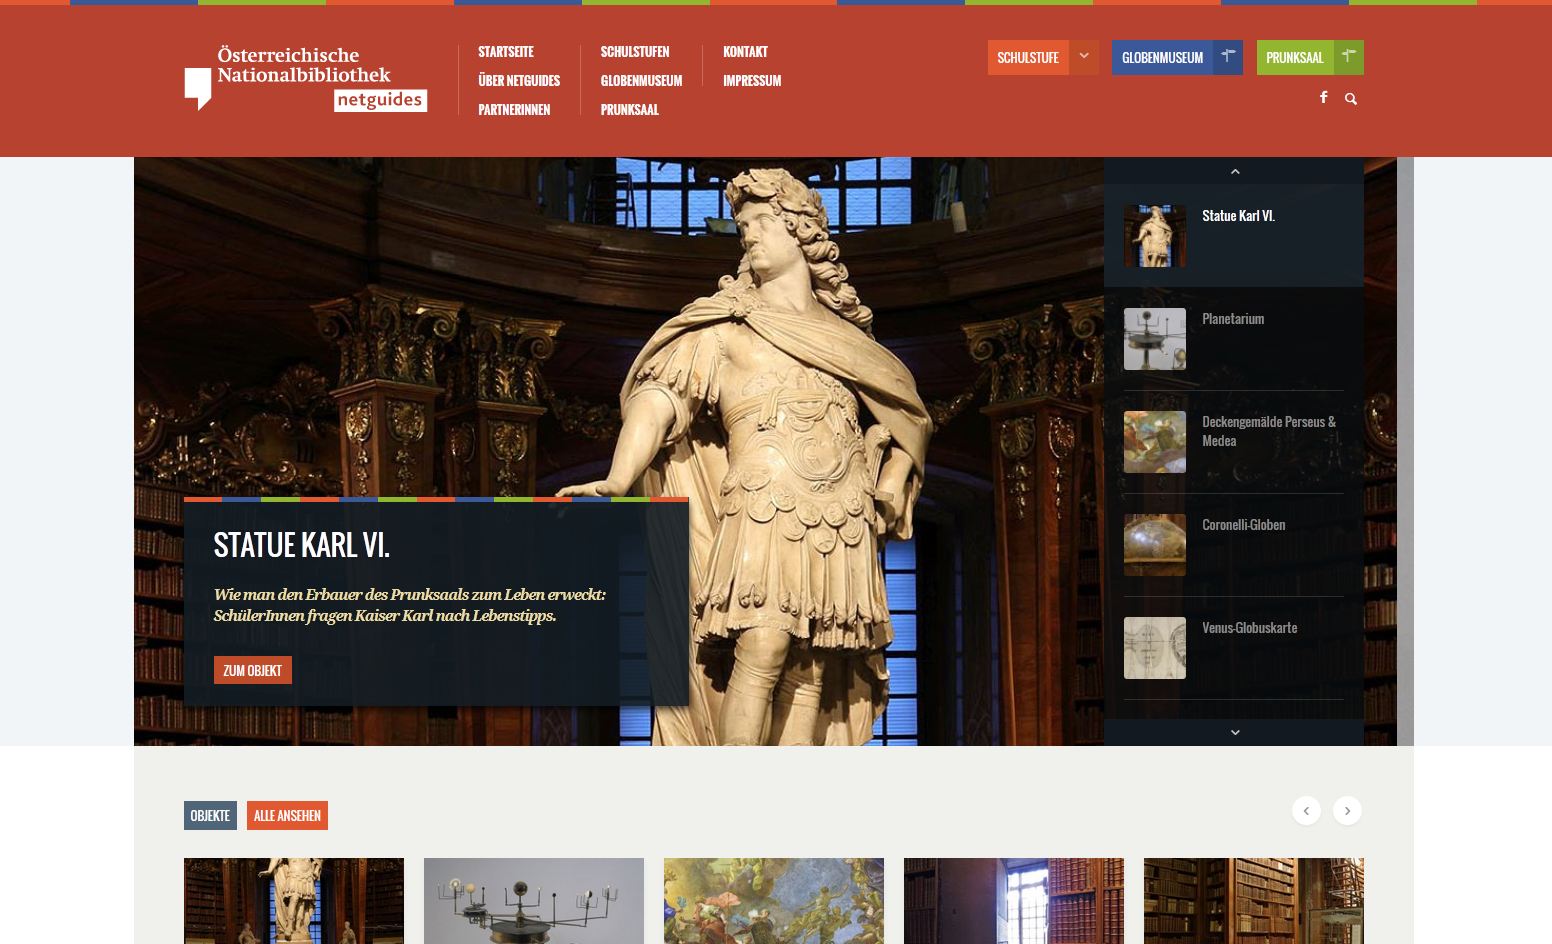
Task: Click the Coronelli-Globen sidebar title
Action: click(1244, 525)
